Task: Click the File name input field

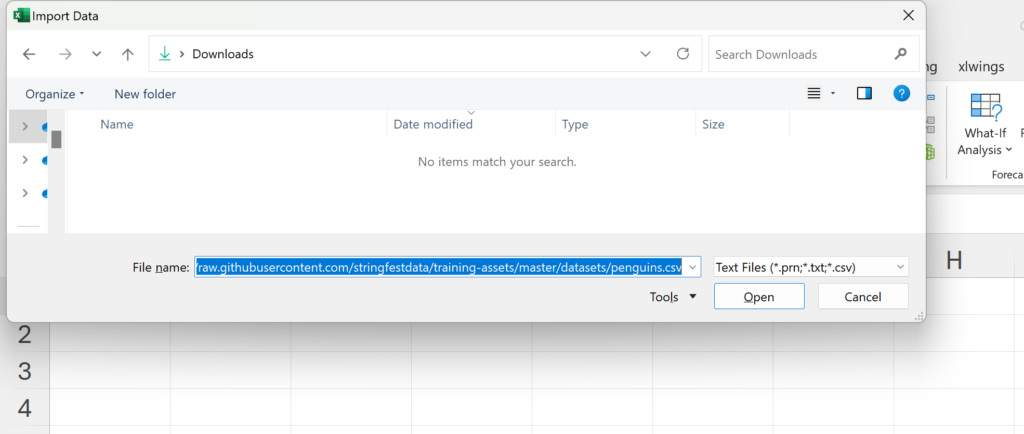Action: (x=440, y=267)
